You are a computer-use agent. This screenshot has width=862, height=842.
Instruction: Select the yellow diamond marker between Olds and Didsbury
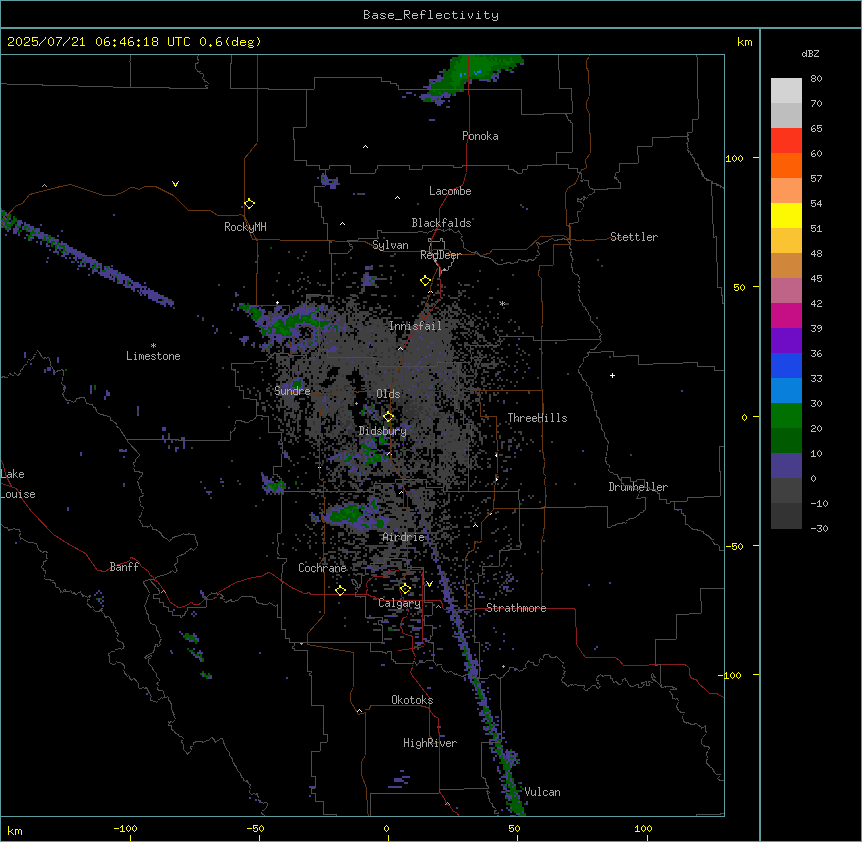(x=389, y=417)
